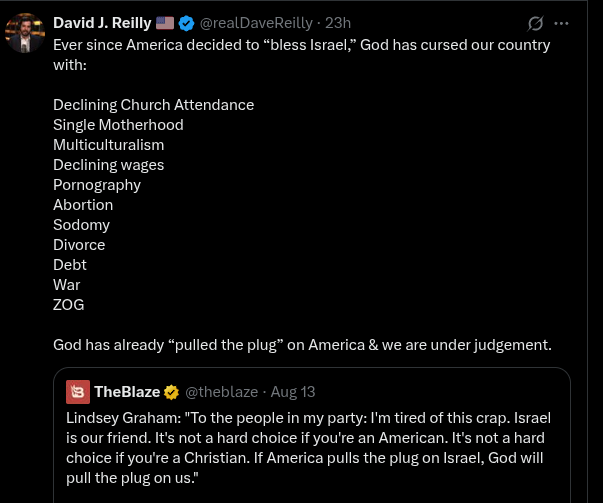Click the 23h timestamp

tap(339, 23)
